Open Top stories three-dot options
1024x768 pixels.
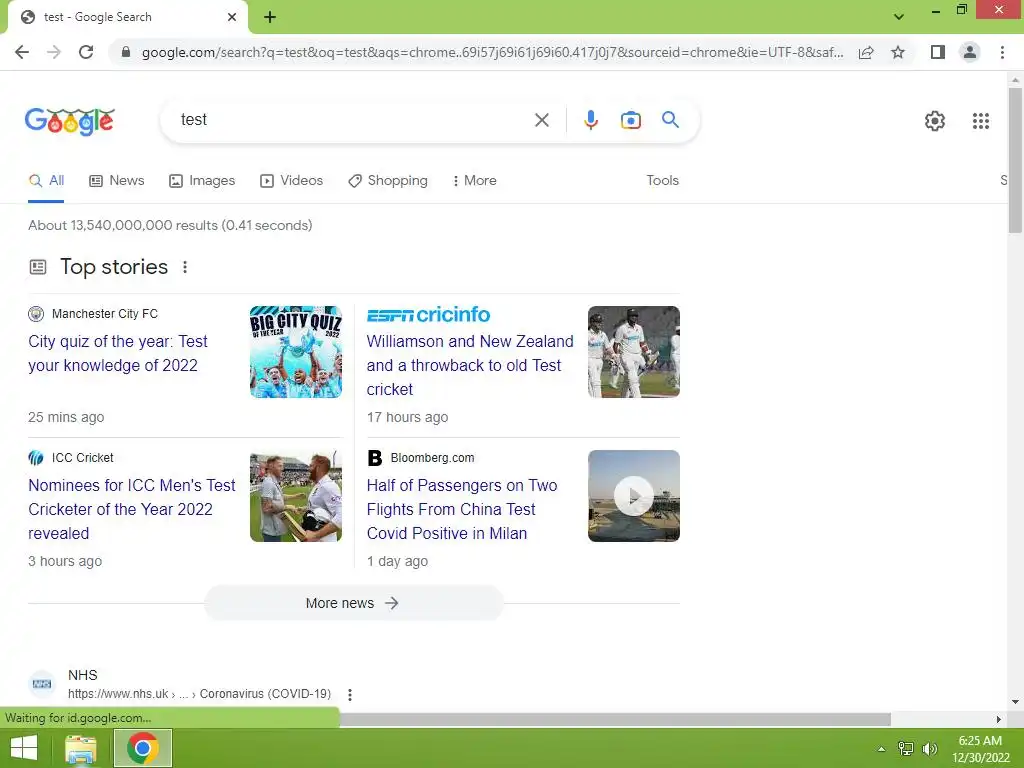tap(185, 267)
